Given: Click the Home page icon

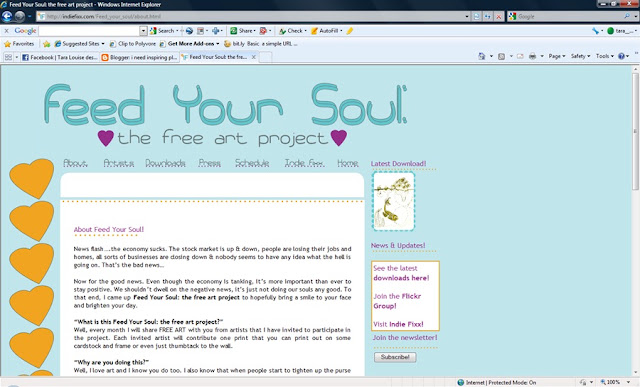Looking at the screenshot, I should (x=482, y=56).
